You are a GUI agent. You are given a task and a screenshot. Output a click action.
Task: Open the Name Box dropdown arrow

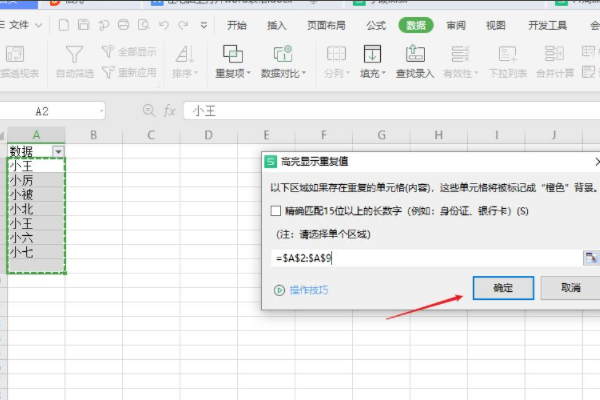(x=101, y=111)
